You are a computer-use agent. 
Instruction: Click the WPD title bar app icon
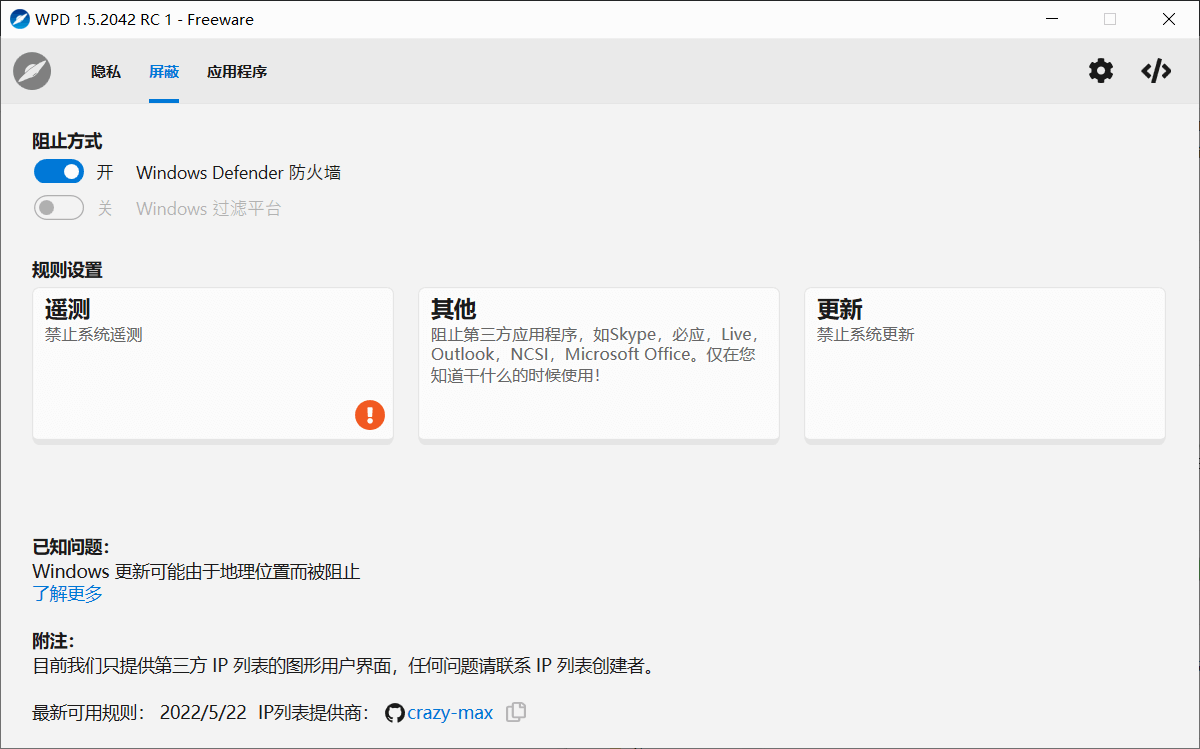click(x=19, y=19)
